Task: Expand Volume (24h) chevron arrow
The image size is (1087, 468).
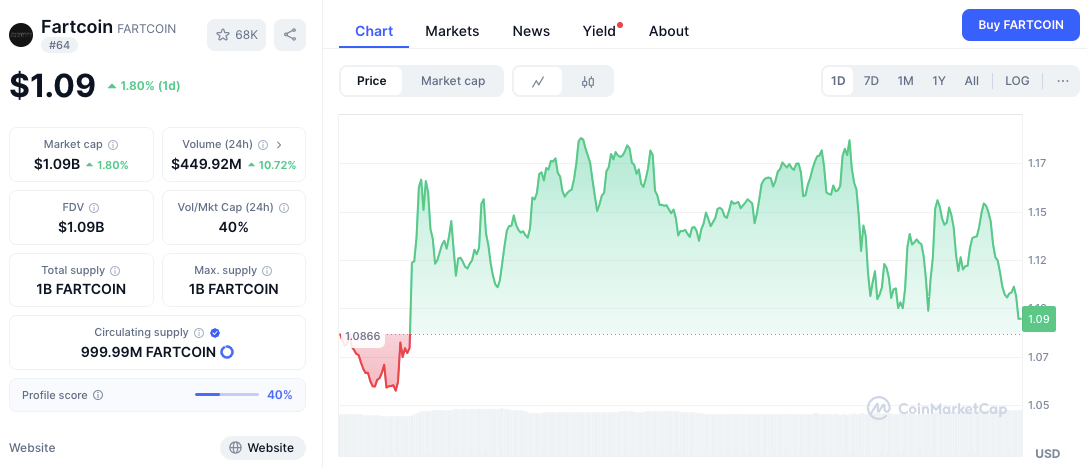Action: coord(279,145)
